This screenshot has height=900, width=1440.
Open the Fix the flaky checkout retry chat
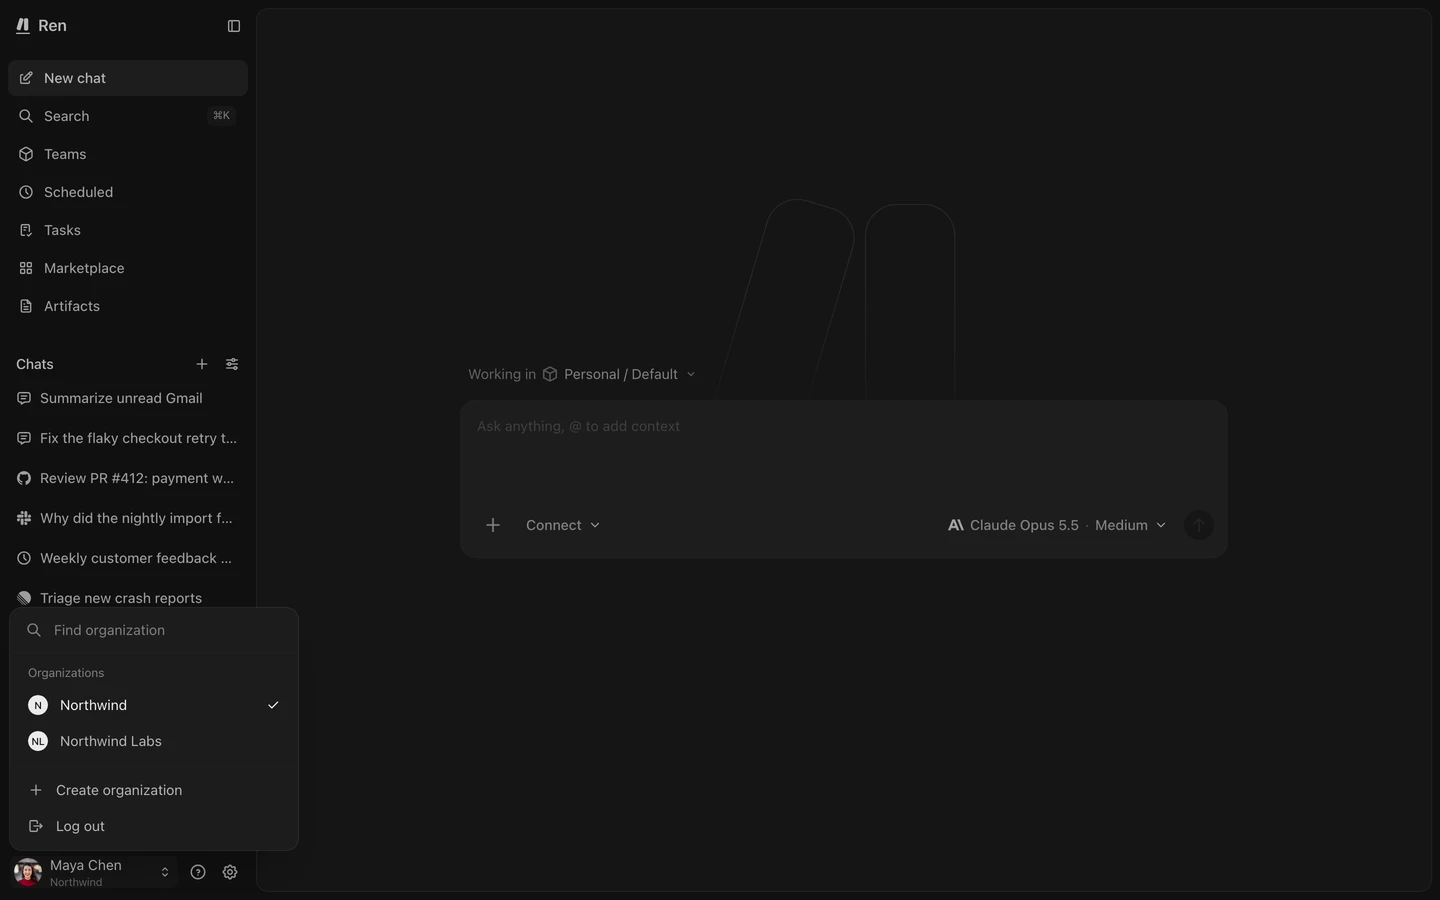[x=128, y=438]
